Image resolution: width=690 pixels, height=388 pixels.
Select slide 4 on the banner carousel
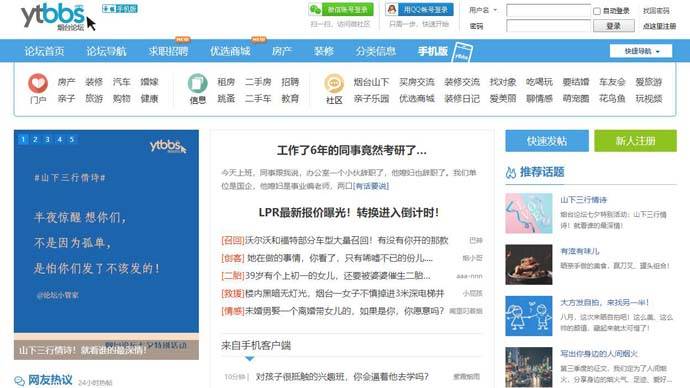click(60, 139)
